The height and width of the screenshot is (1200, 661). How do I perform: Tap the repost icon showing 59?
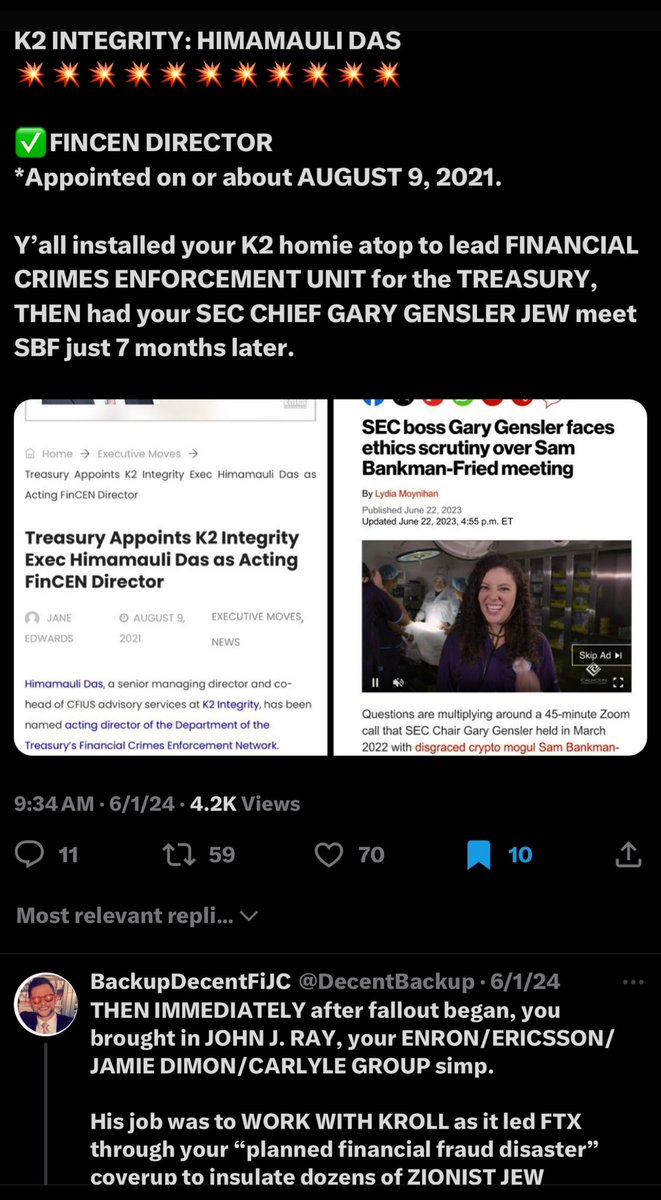[x=178, y=854]
